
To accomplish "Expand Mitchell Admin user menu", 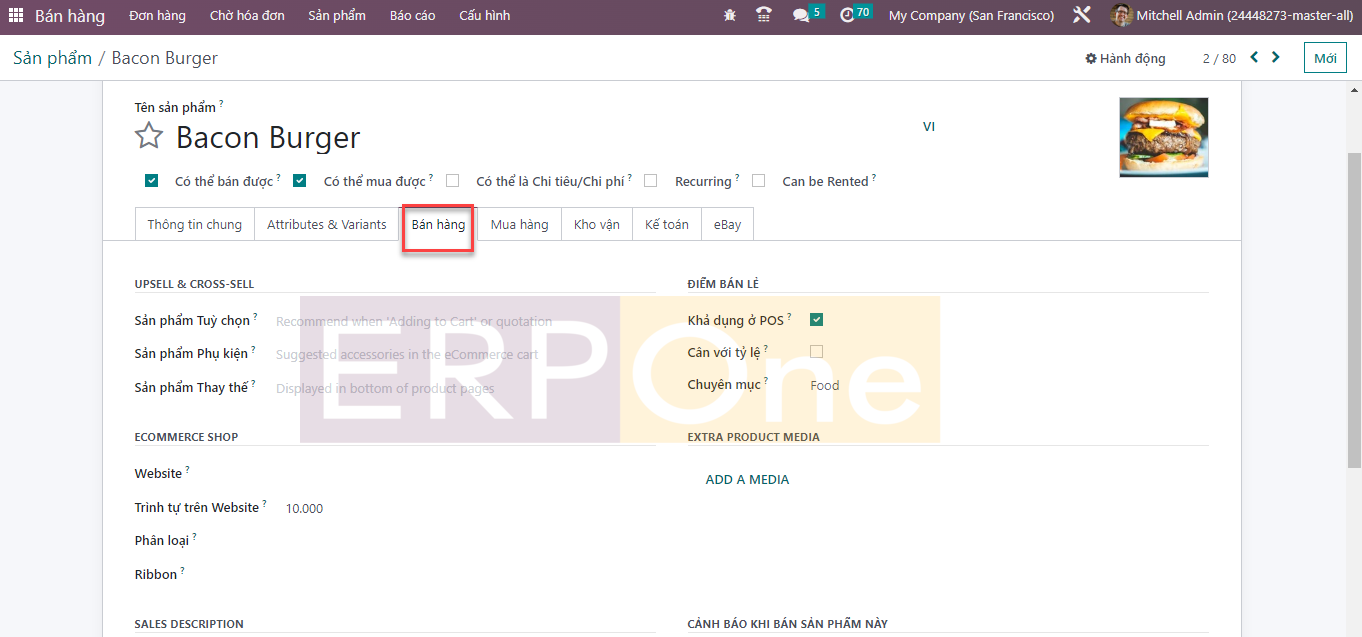I will click(x=1234, y=16).
